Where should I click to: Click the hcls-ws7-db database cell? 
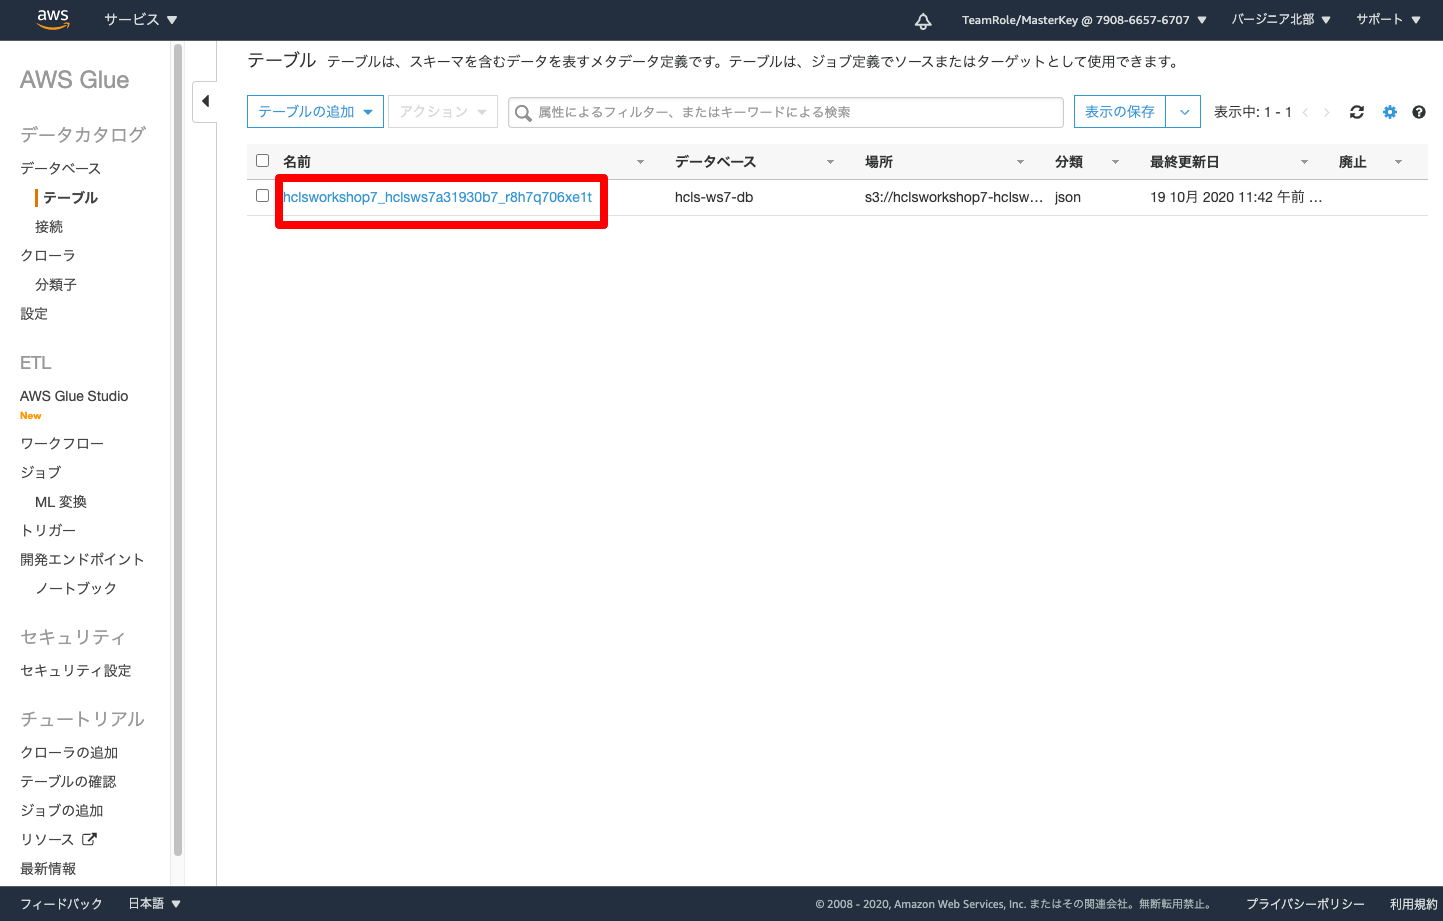(x=714, y=197)
